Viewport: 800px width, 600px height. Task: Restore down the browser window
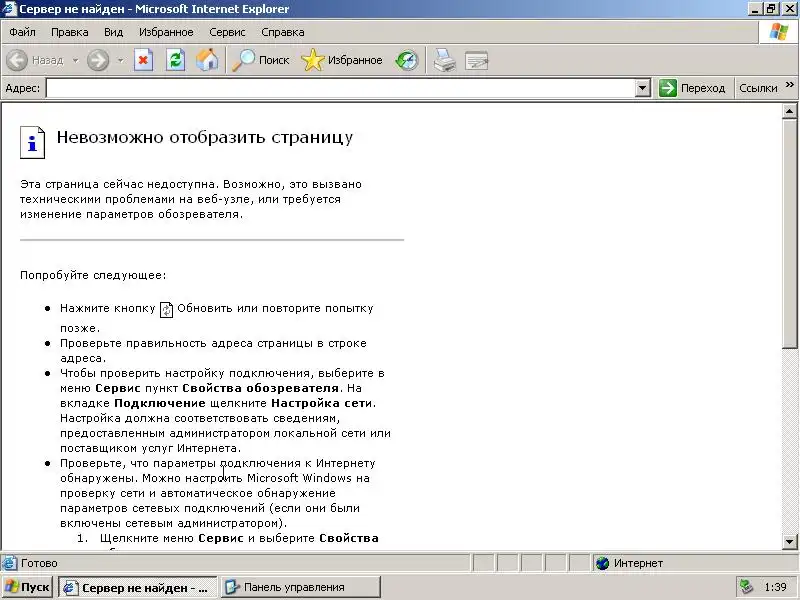(x=770, y=9)
